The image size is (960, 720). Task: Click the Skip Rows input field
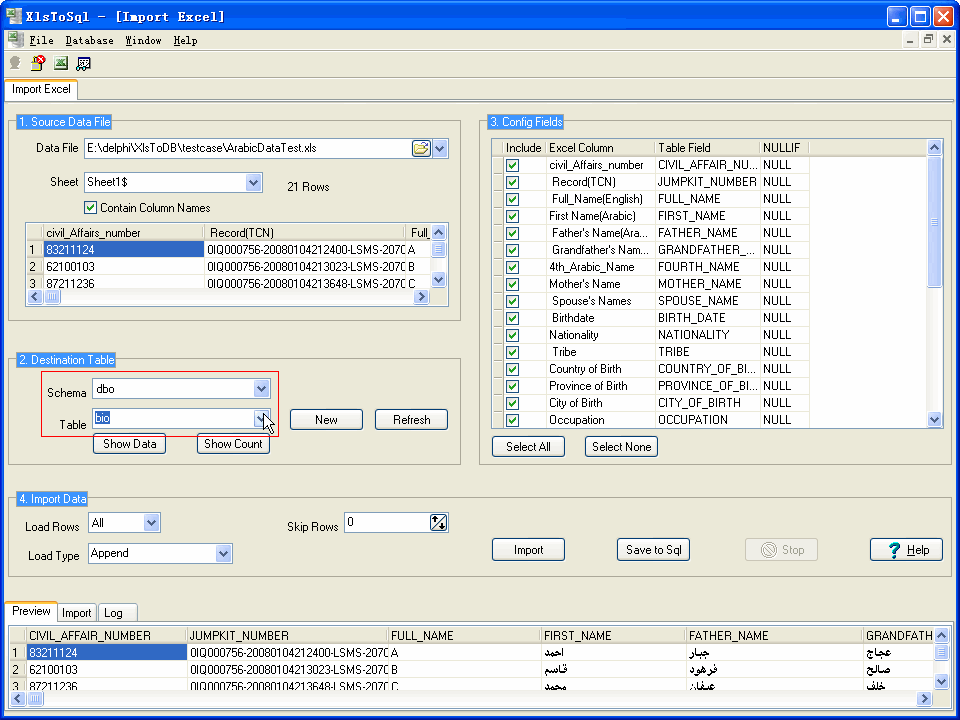coord(386,522)
